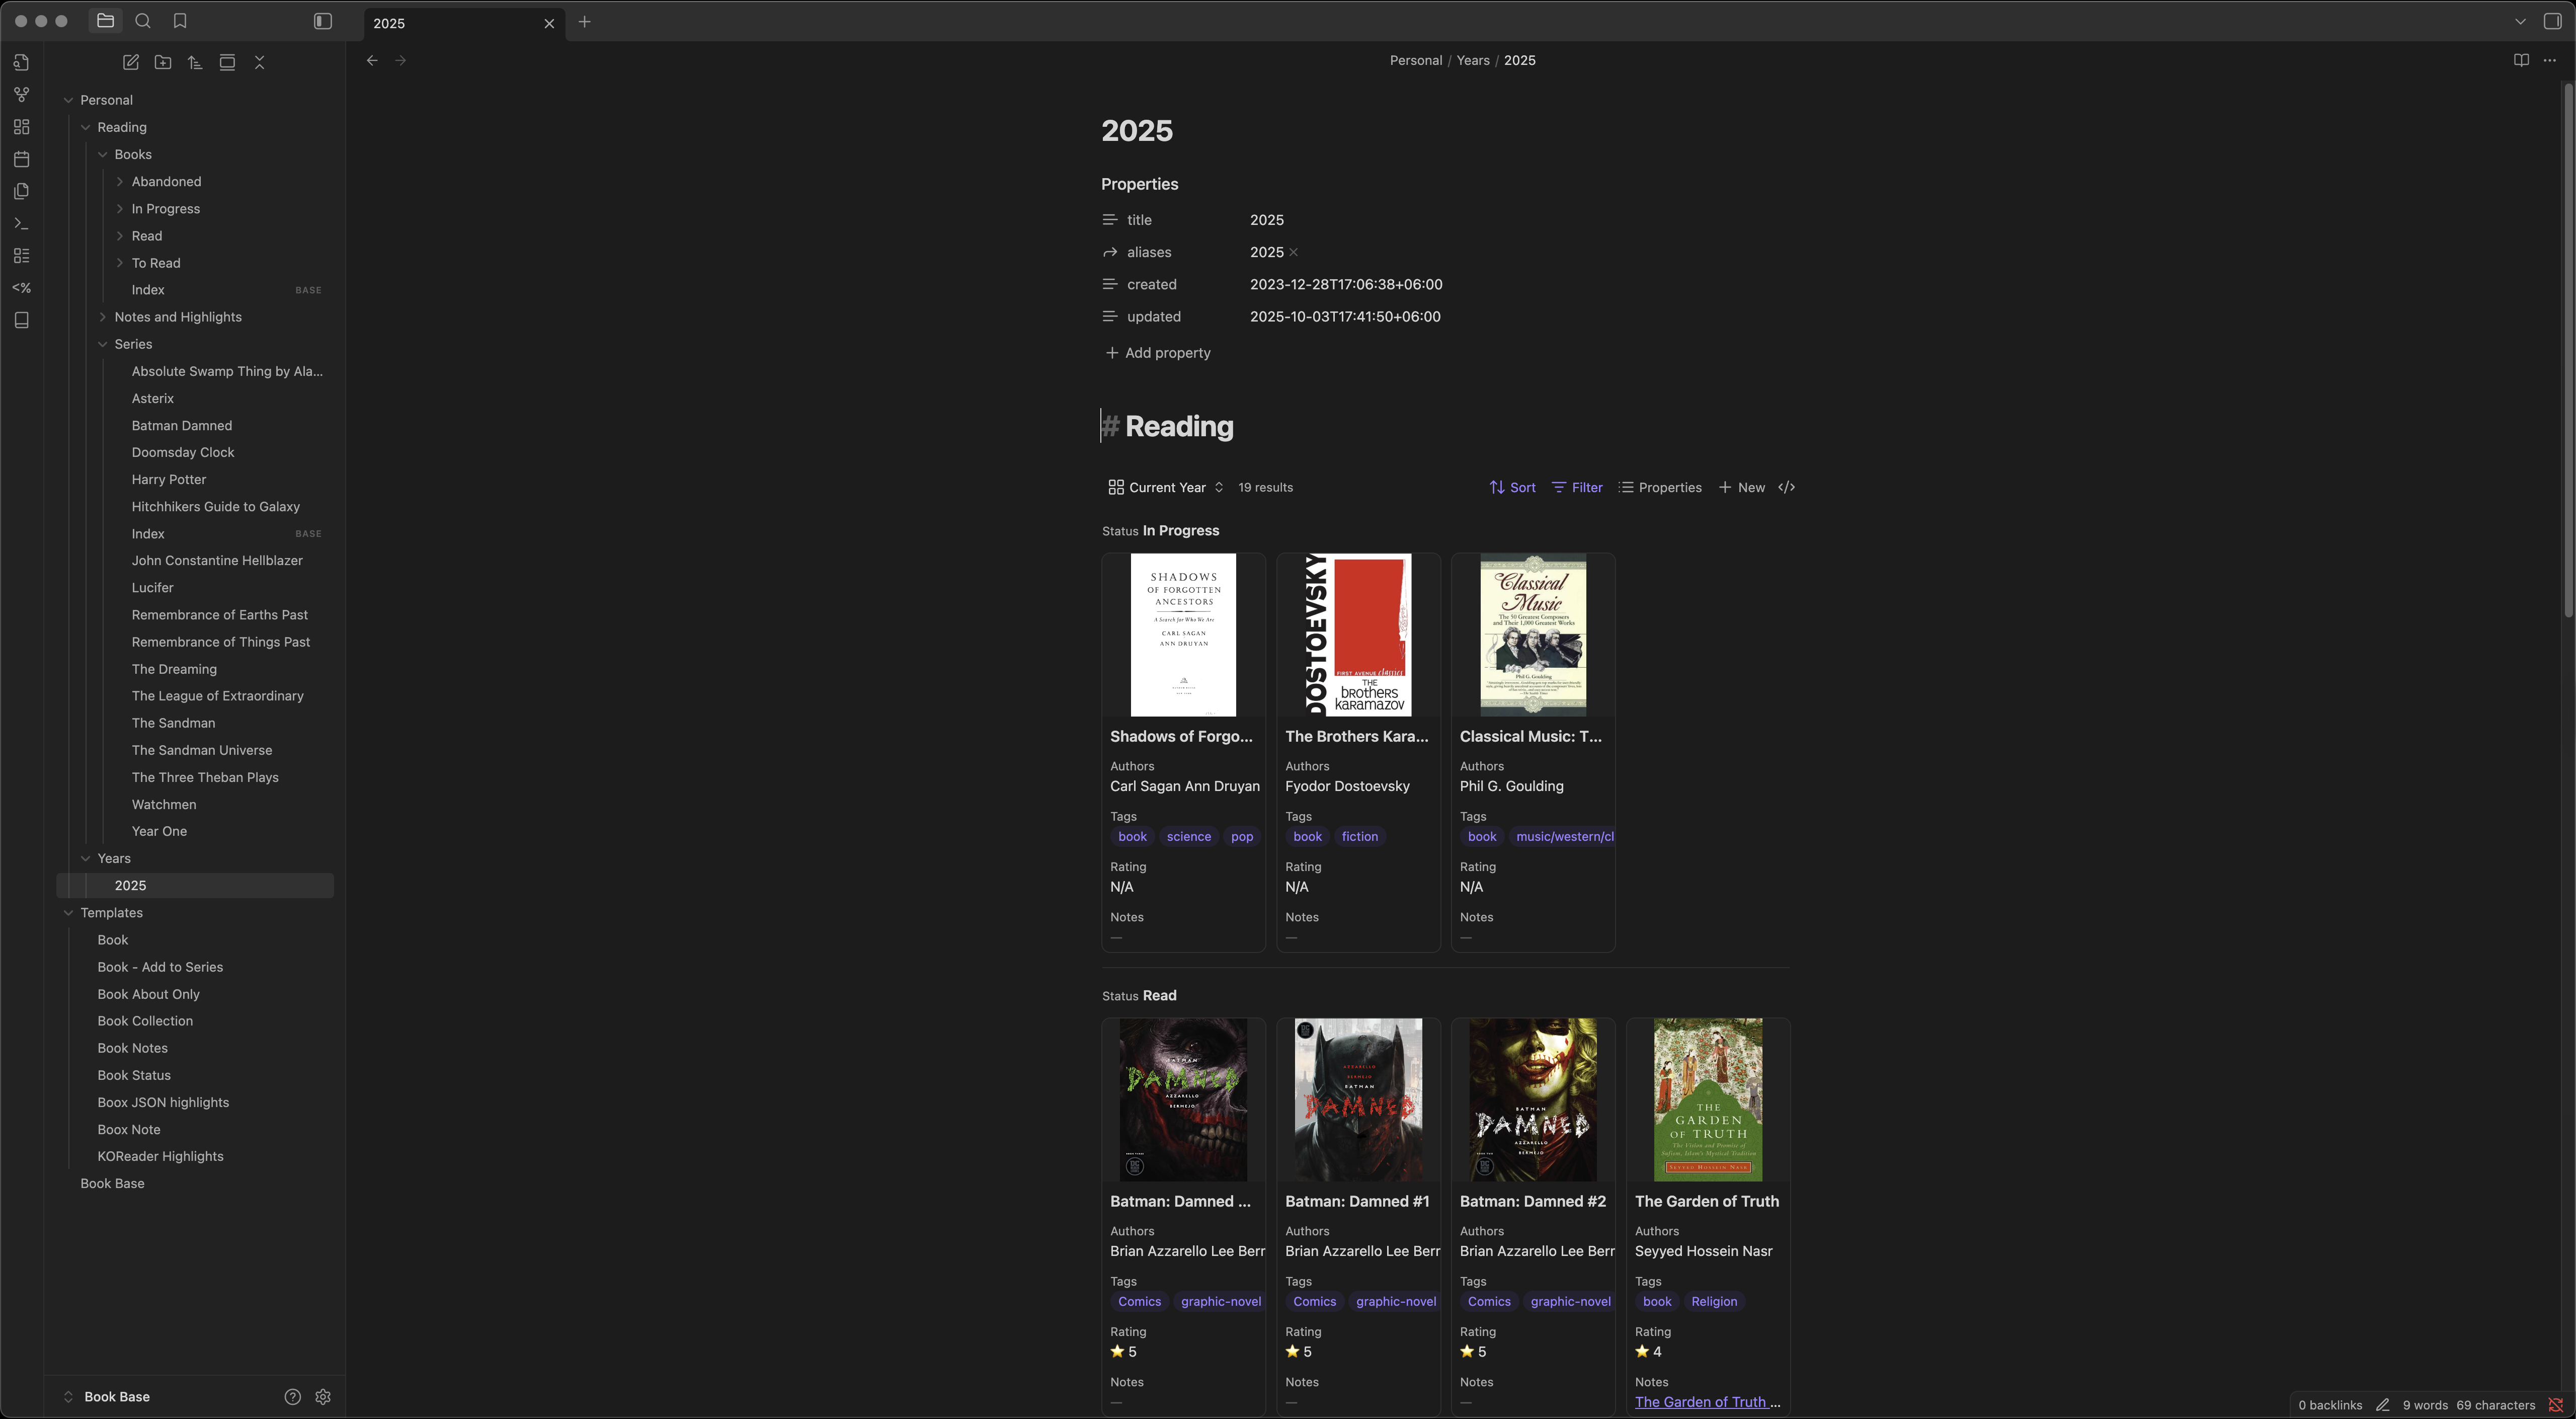2576x1419 pixels.
Task: Open the search pane icon
Action: click(x=143, y=21)
